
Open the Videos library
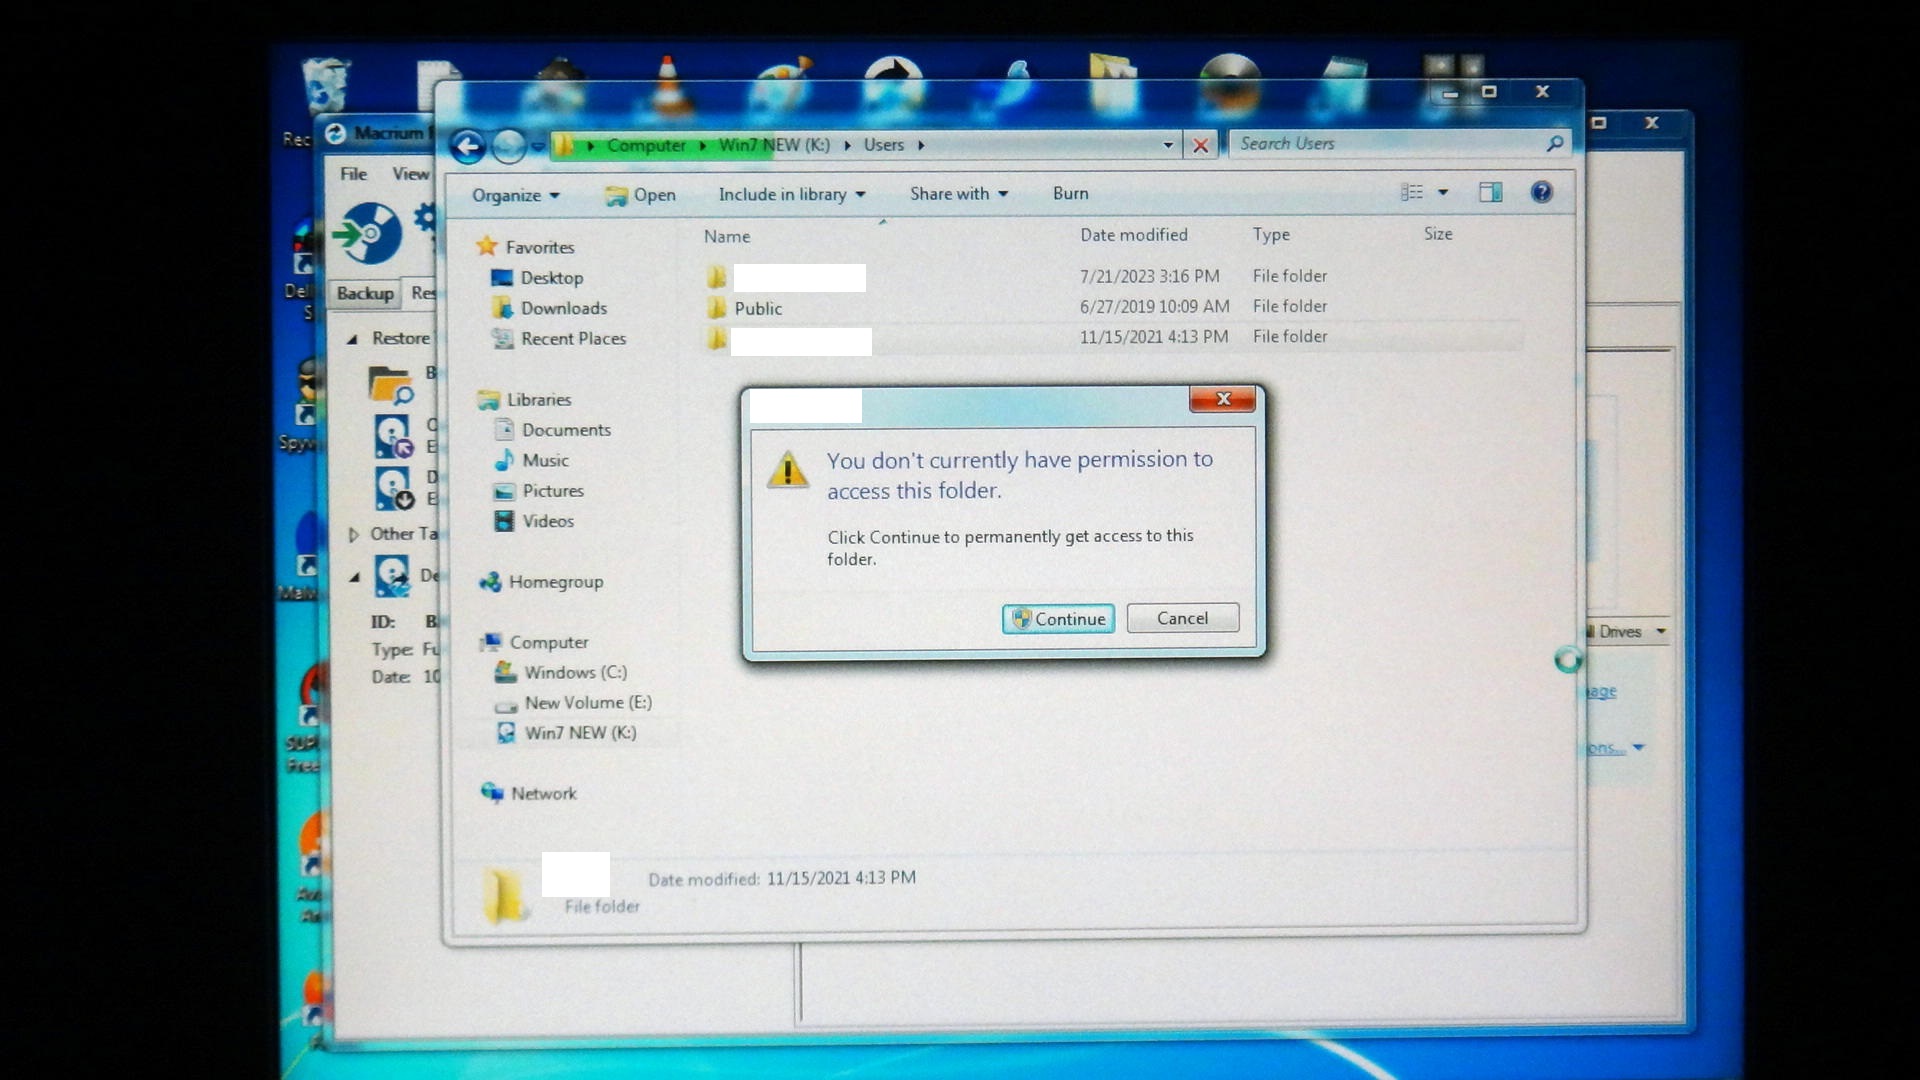click(548, 521)
